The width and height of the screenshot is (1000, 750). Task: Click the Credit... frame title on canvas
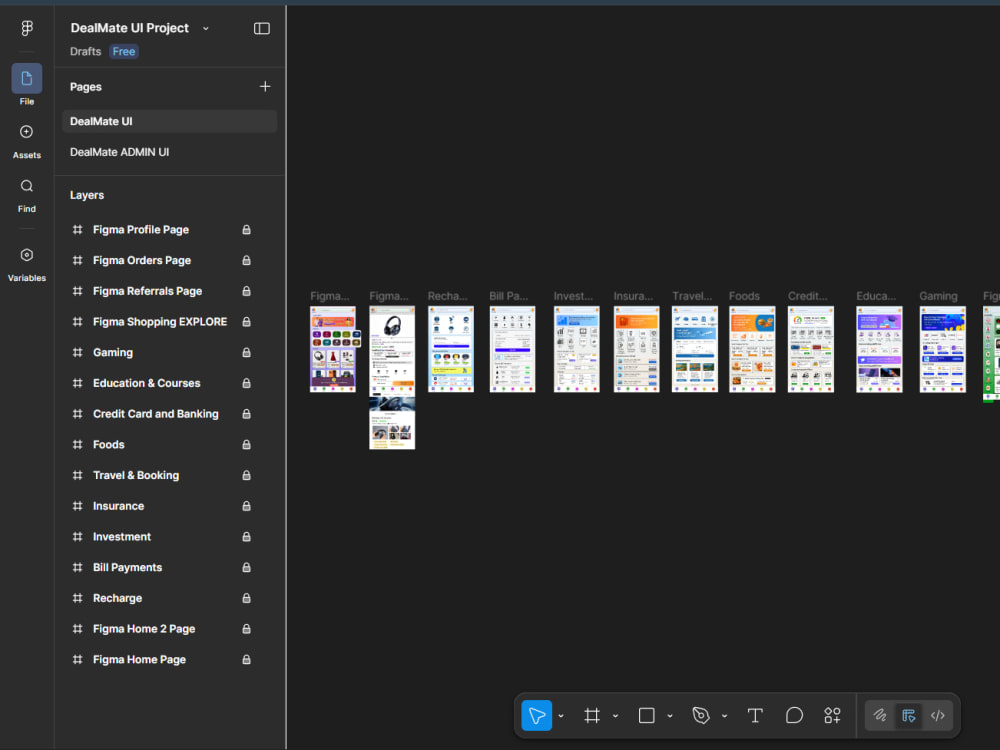click(x=807, y=296)
